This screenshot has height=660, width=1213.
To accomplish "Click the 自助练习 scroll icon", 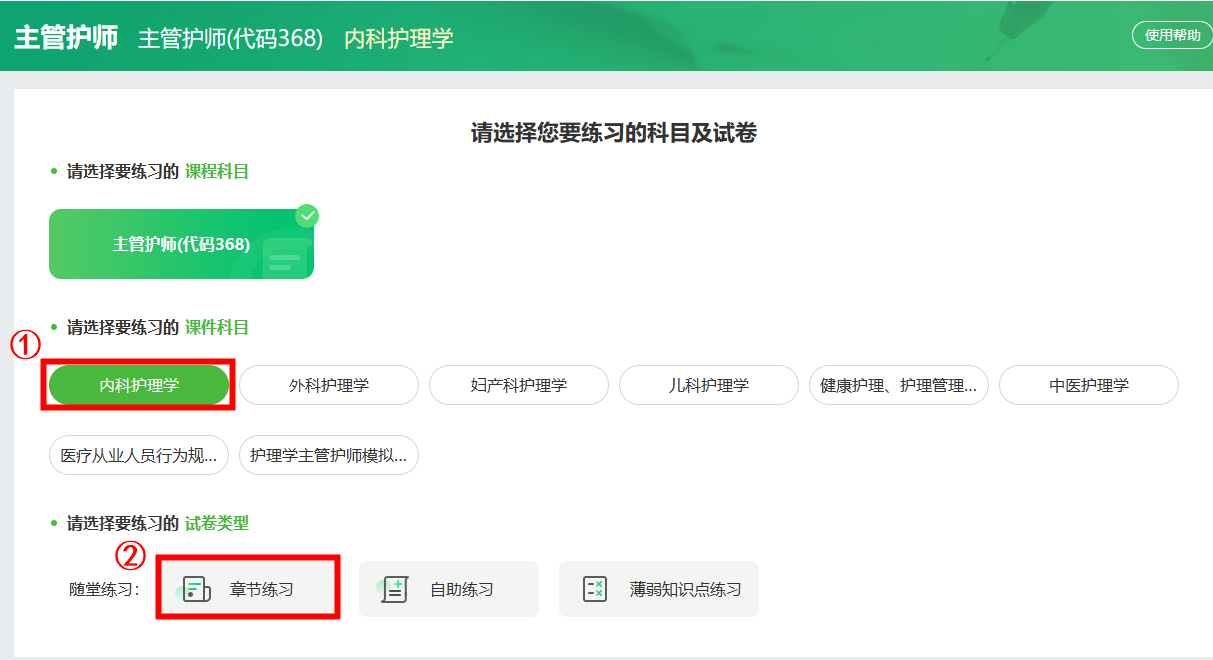I will (396, 589).
